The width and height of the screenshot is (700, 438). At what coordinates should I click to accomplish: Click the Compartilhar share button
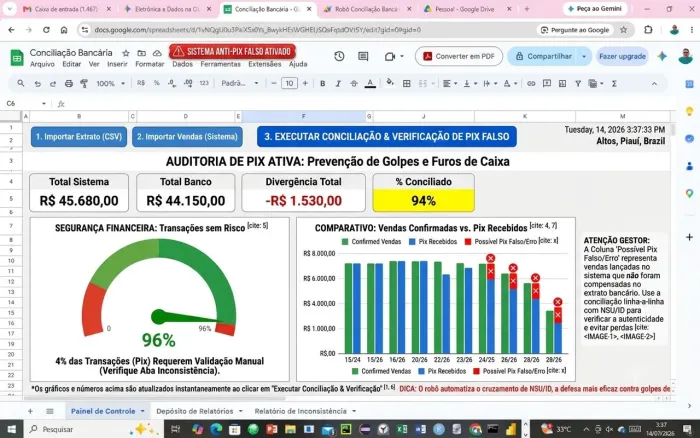(543, 56)
